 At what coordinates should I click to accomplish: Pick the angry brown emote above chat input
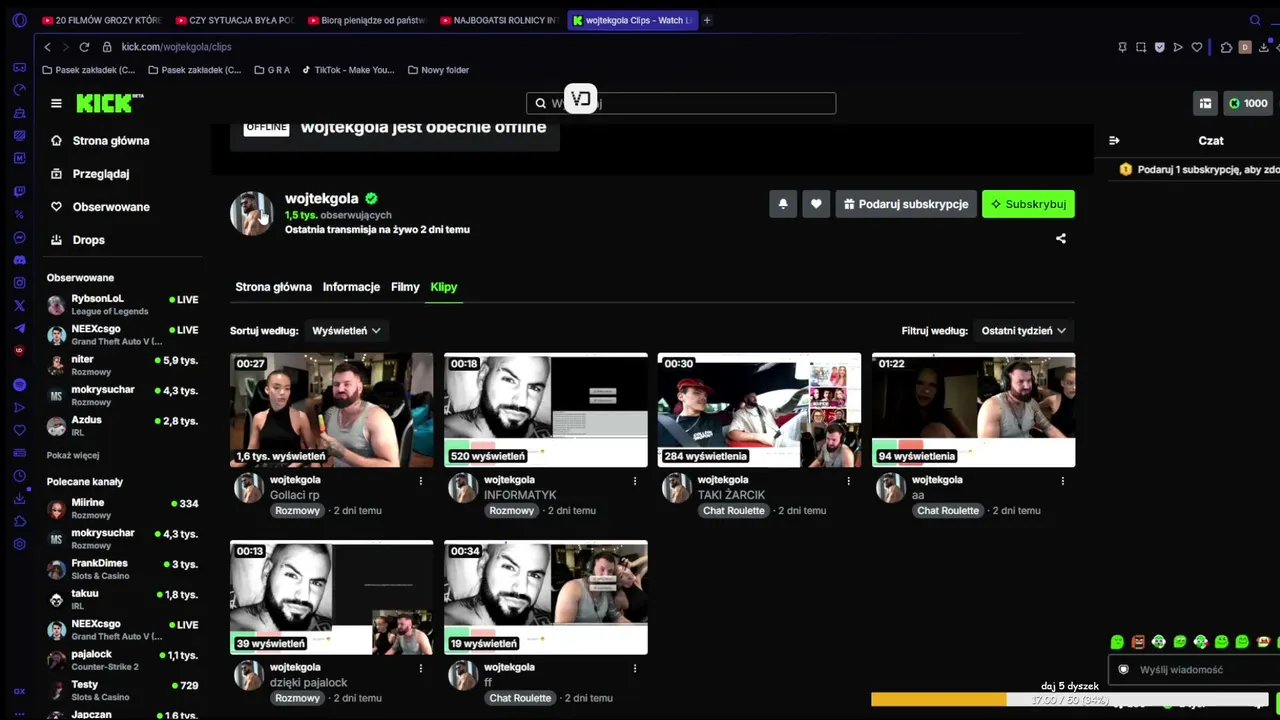[x=1138, y=642]
